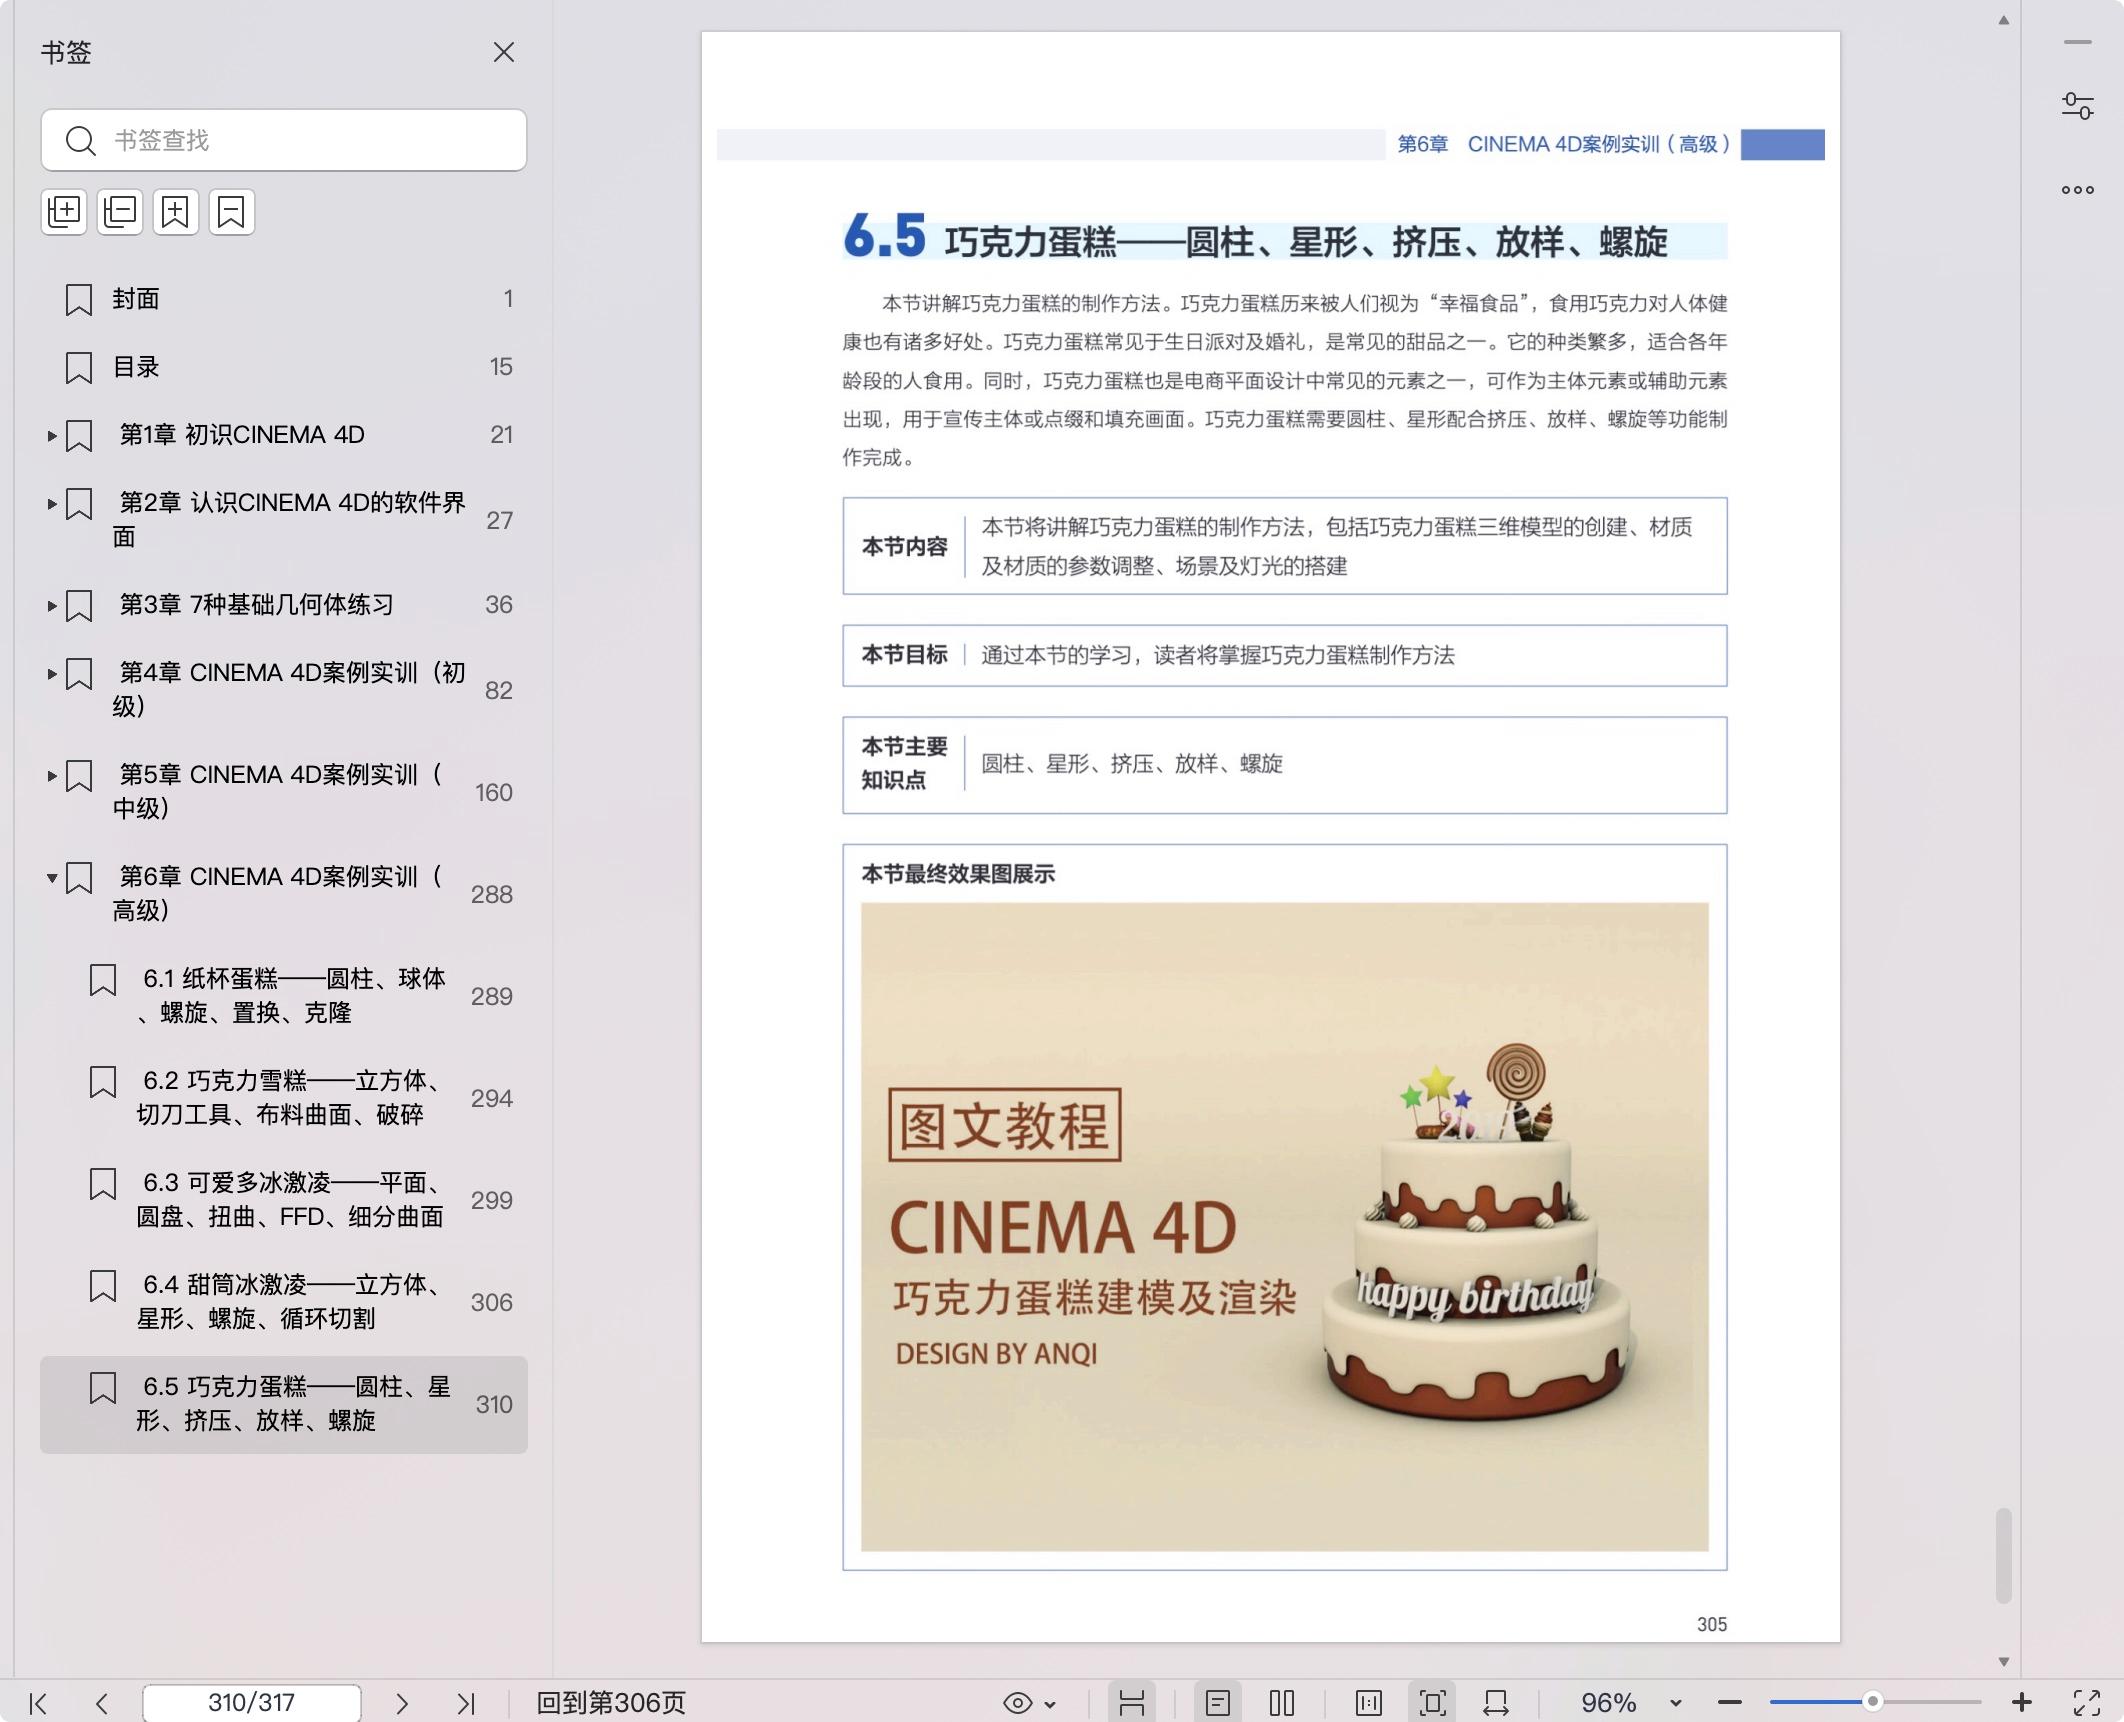Viewport: 2124px width, 1722px height.
Task: Click vertical scrollbar thumb
Action: (x=2003, y=1555)
